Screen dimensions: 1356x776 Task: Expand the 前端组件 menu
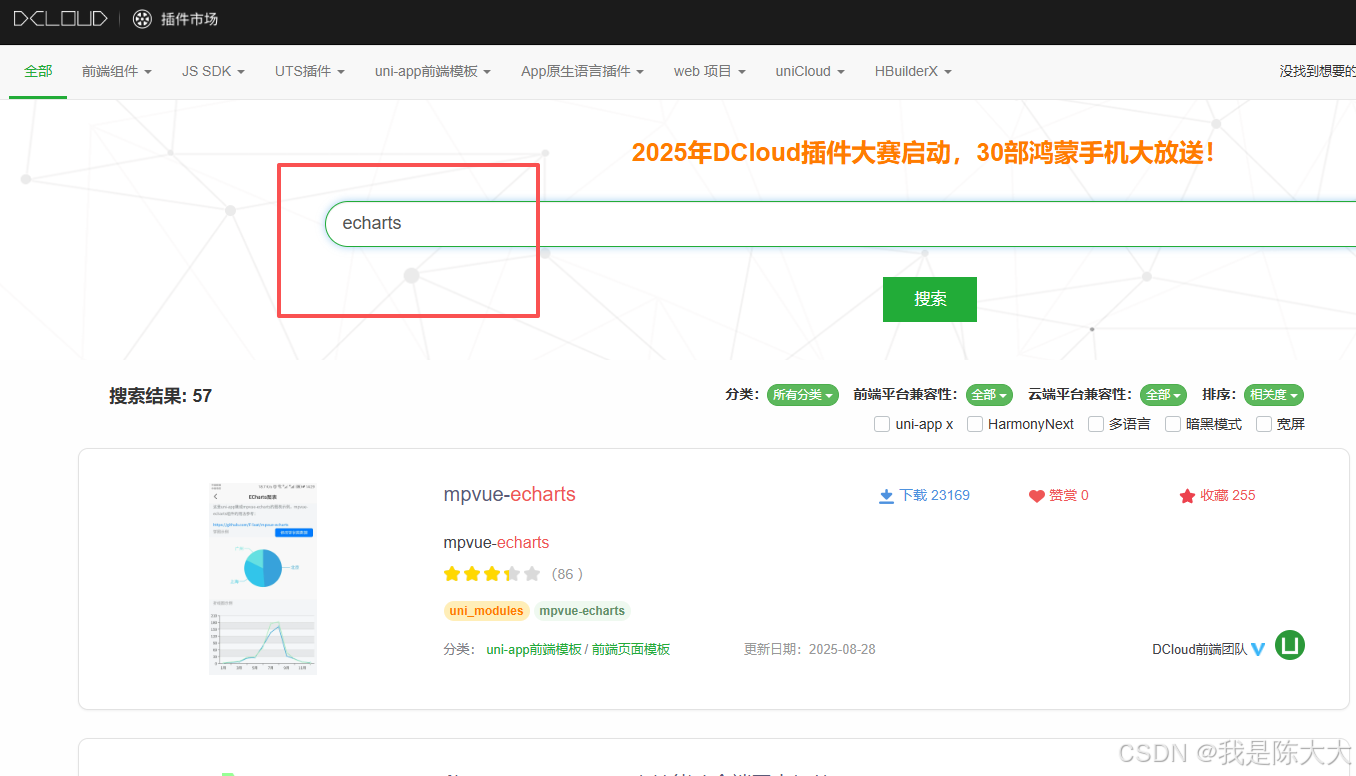117,72
